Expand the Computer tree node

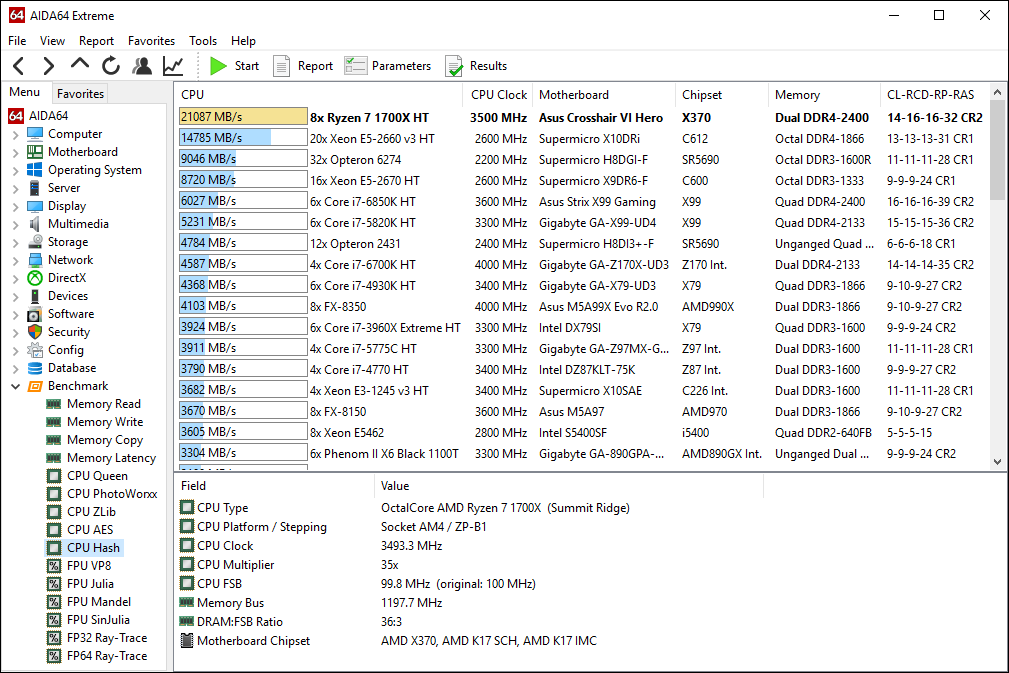pos(15,134)
